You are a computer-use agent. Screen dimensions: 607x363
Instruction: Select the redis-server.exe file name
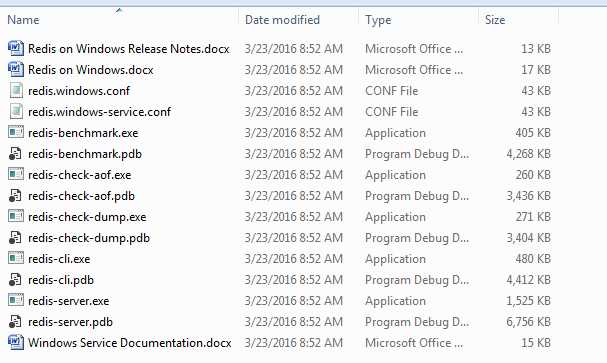[69, 301]
